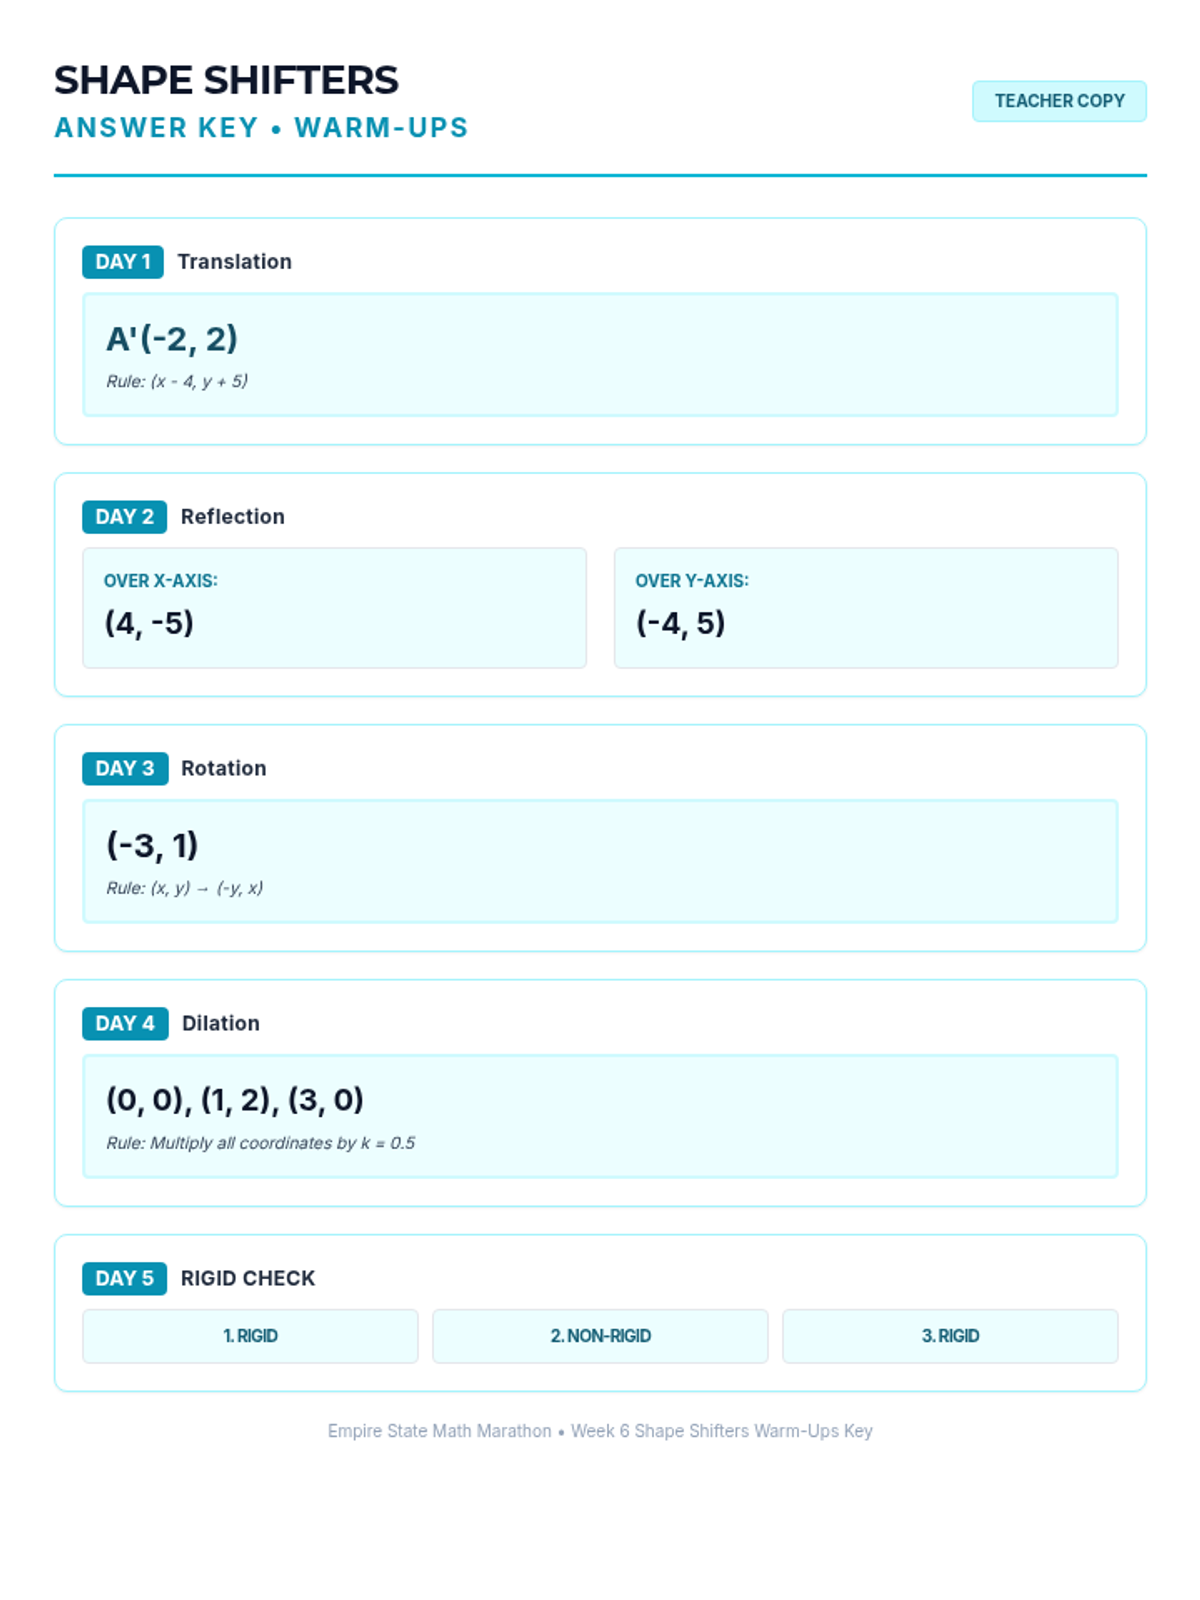
Task: Click the DAY 4 badge
Action: click(124, 1023)
